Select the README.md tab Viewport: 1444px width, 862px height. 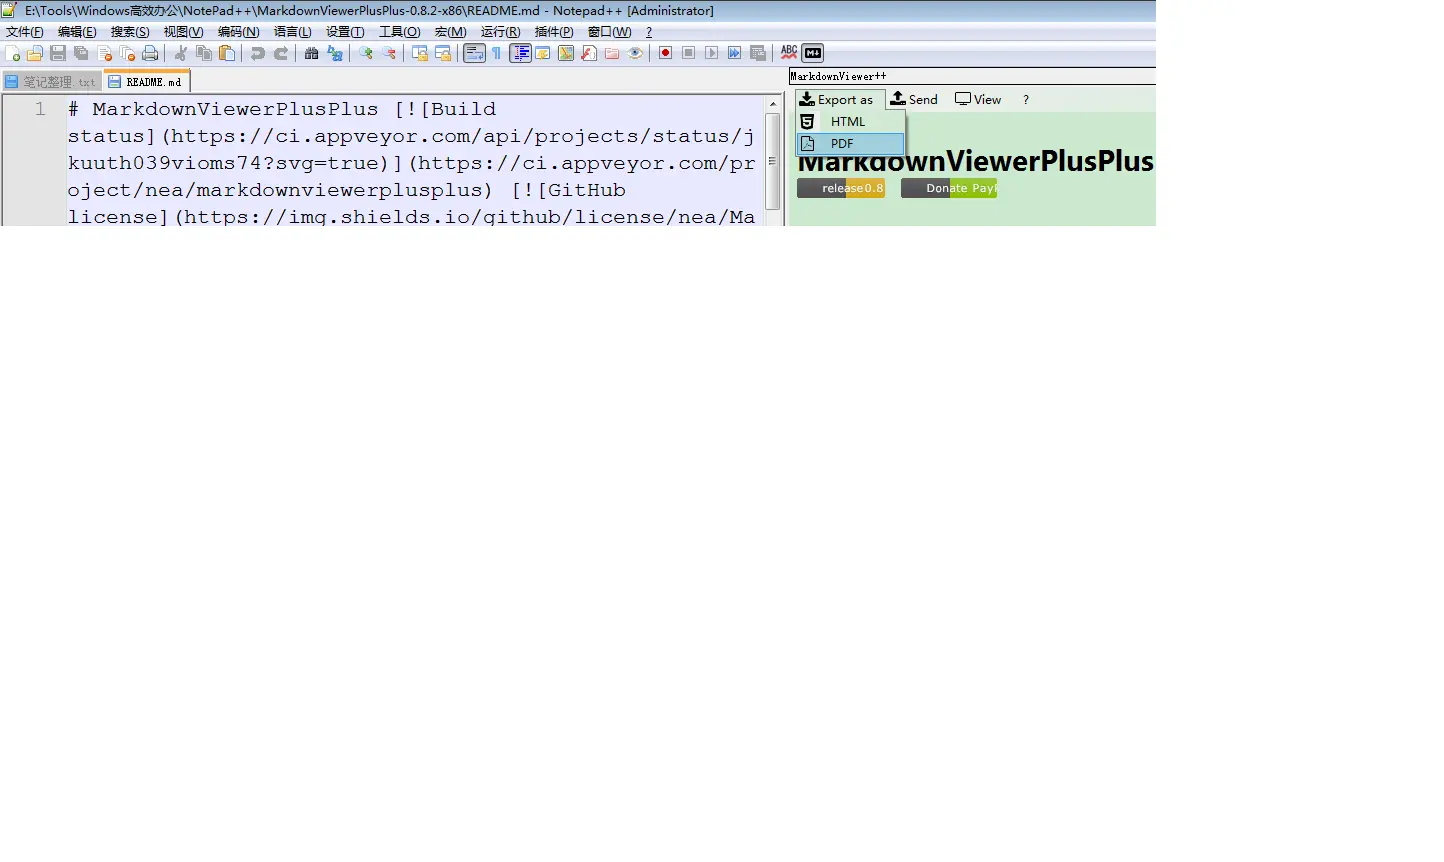146,81
